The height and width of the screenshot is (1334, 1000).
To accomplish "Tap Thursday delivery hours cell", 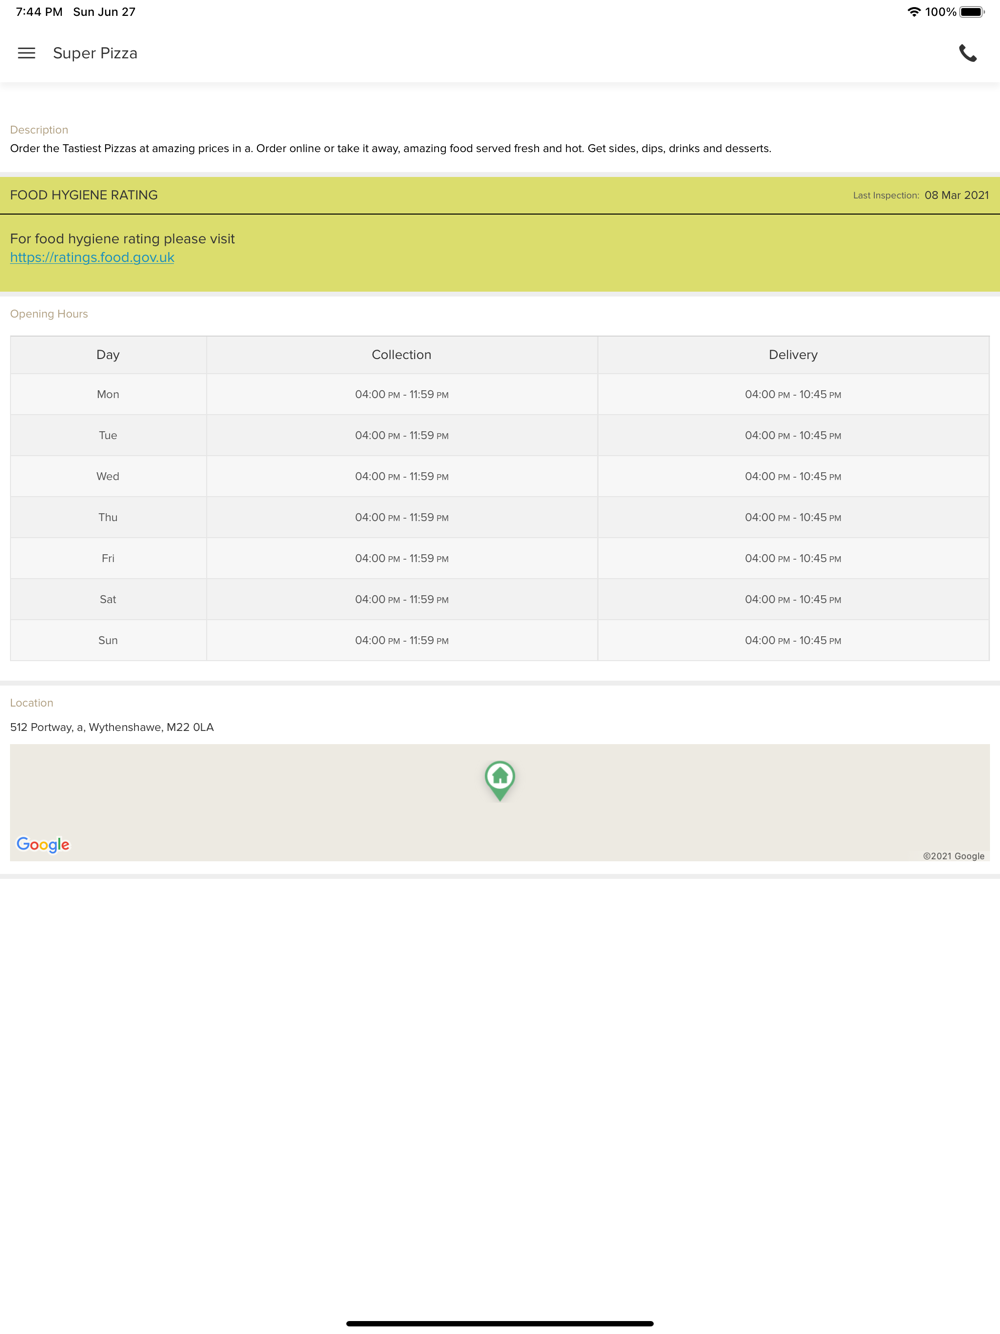I will coord(793,517).
